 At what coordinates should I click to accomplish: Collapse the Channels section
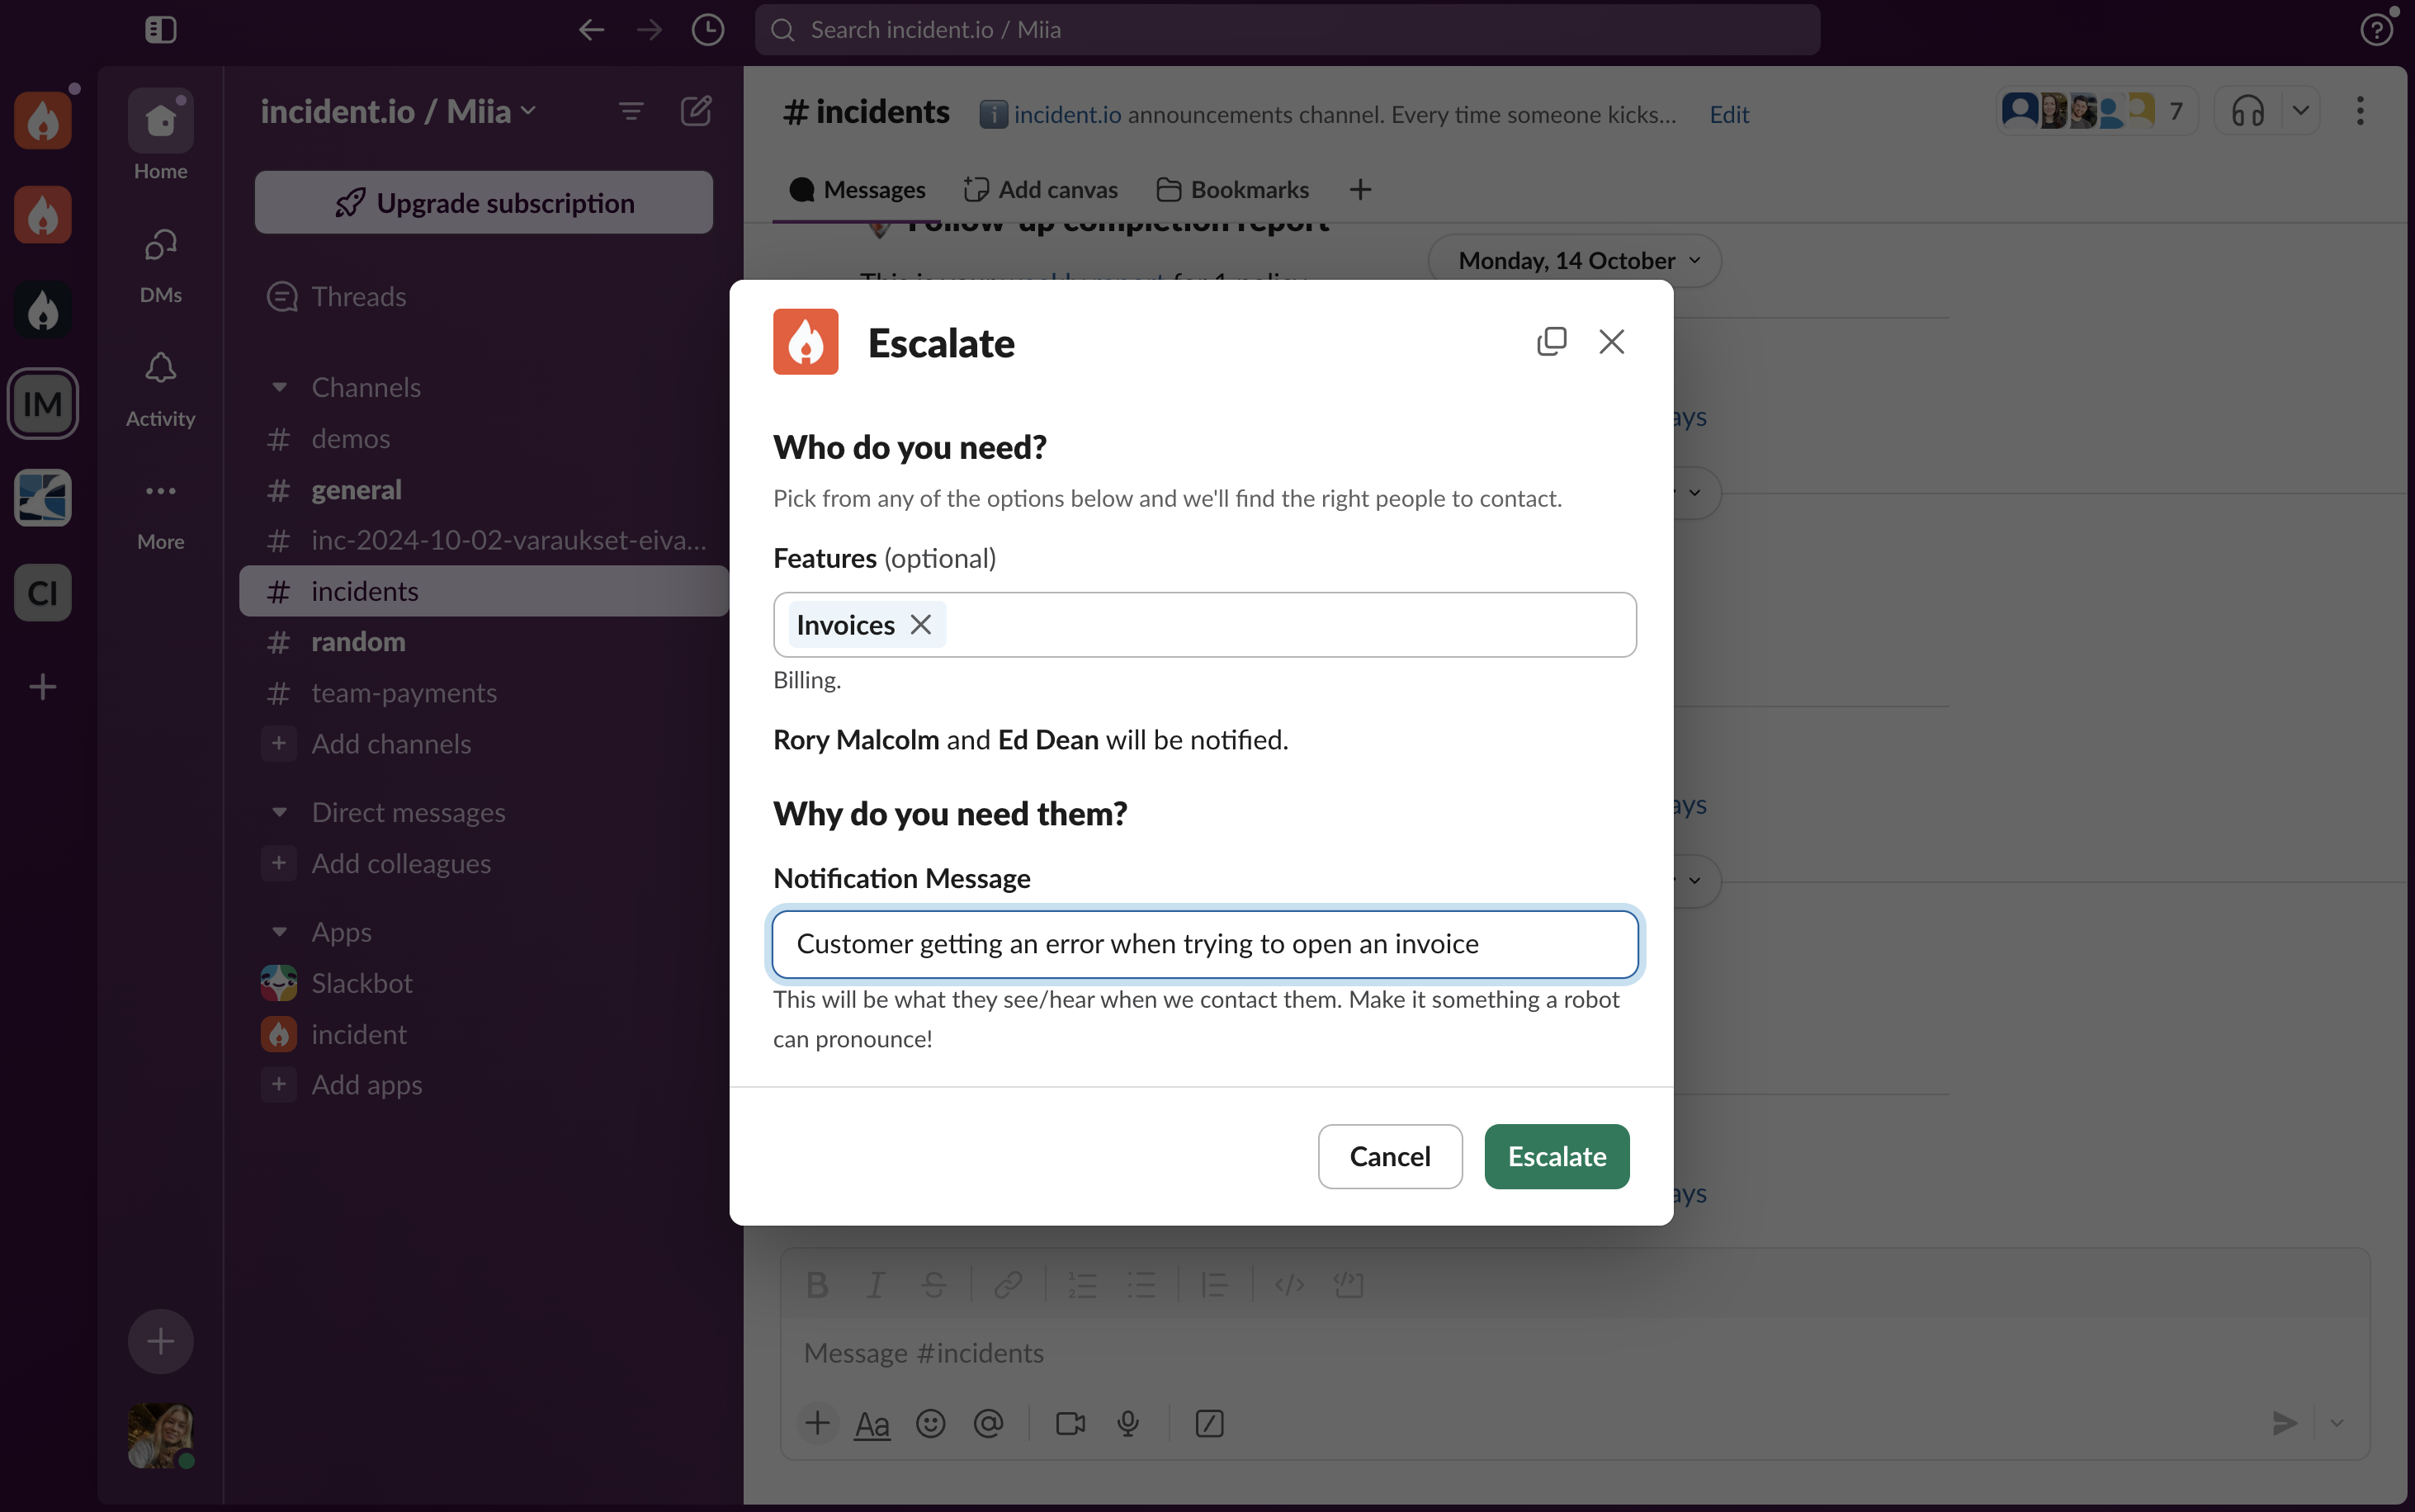[x=280, y=387]
